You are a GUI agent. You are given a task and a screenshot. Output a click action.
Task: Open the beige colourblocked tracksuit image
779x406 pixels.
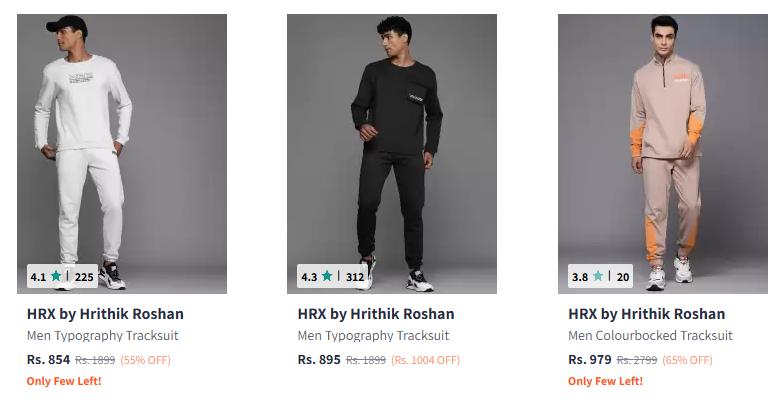tap(663, 150)
